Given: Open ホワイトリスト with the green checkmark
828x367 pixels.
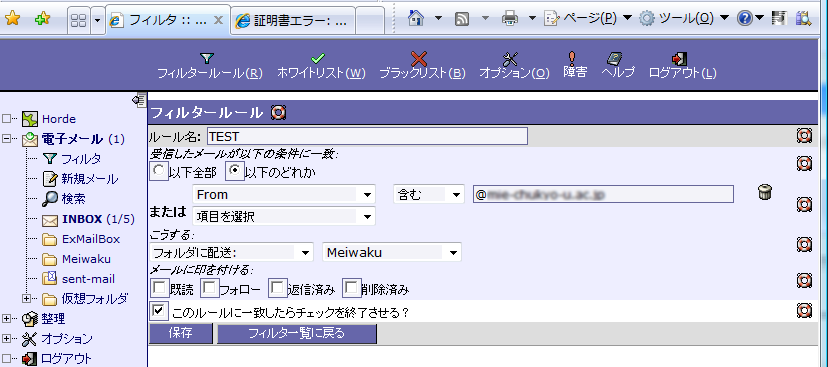Looking at the screenshot, I should tap(318, 58).
